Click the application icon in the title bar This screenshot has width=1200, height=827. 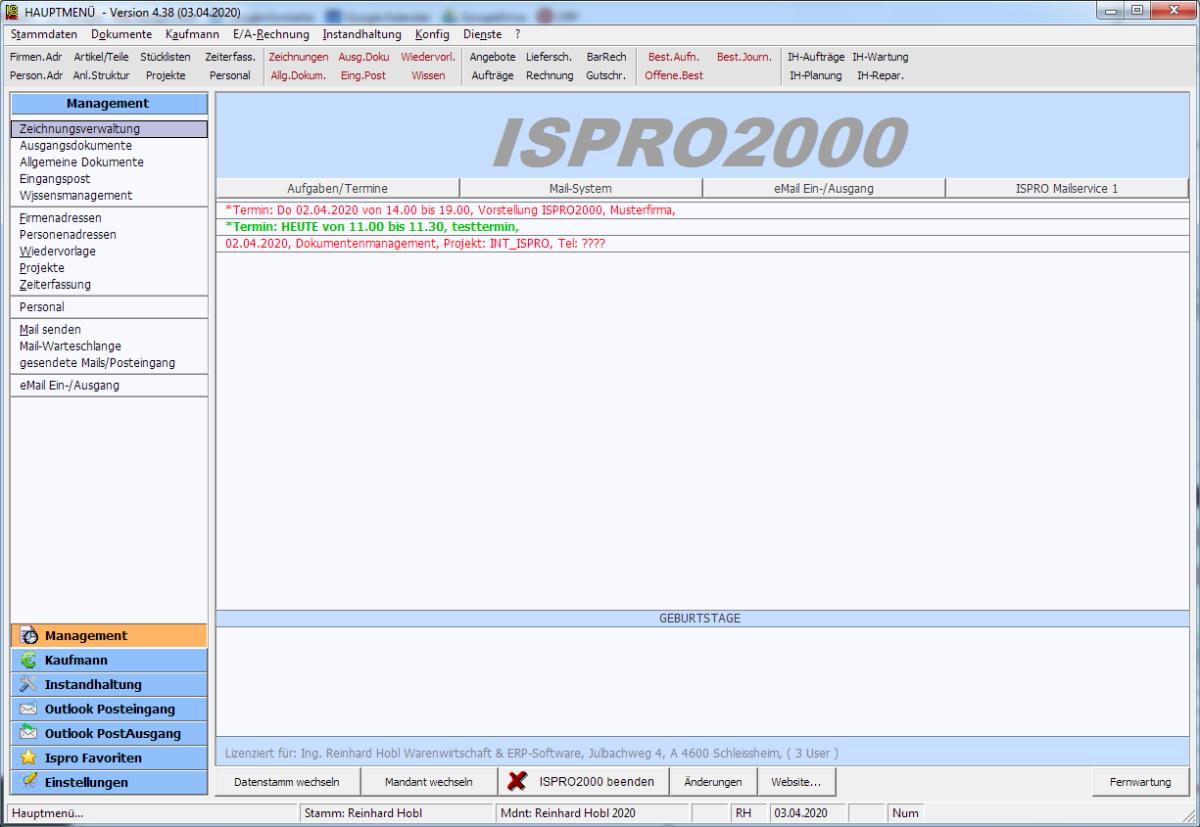tap(13, 14)
